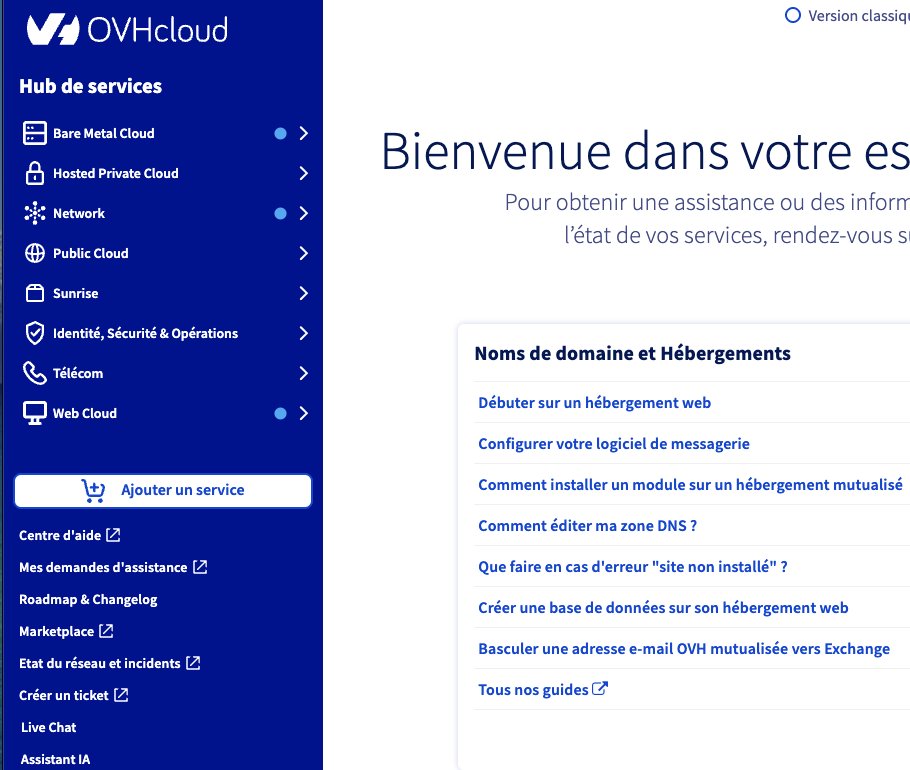910x770 pixels.
Task: Open Etat du réseau et incidents link
Action: pos(110,663)
